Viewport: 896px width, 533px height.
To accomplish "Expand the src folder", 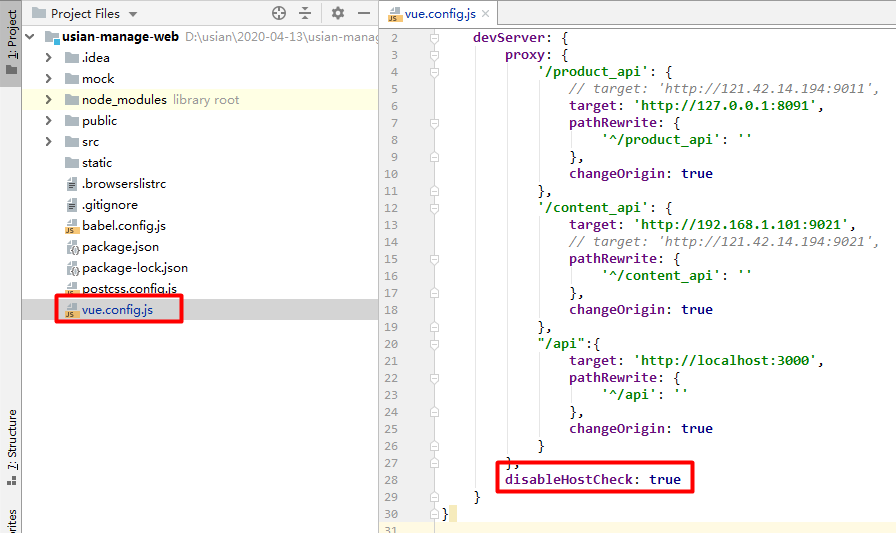I will [49, 142].
